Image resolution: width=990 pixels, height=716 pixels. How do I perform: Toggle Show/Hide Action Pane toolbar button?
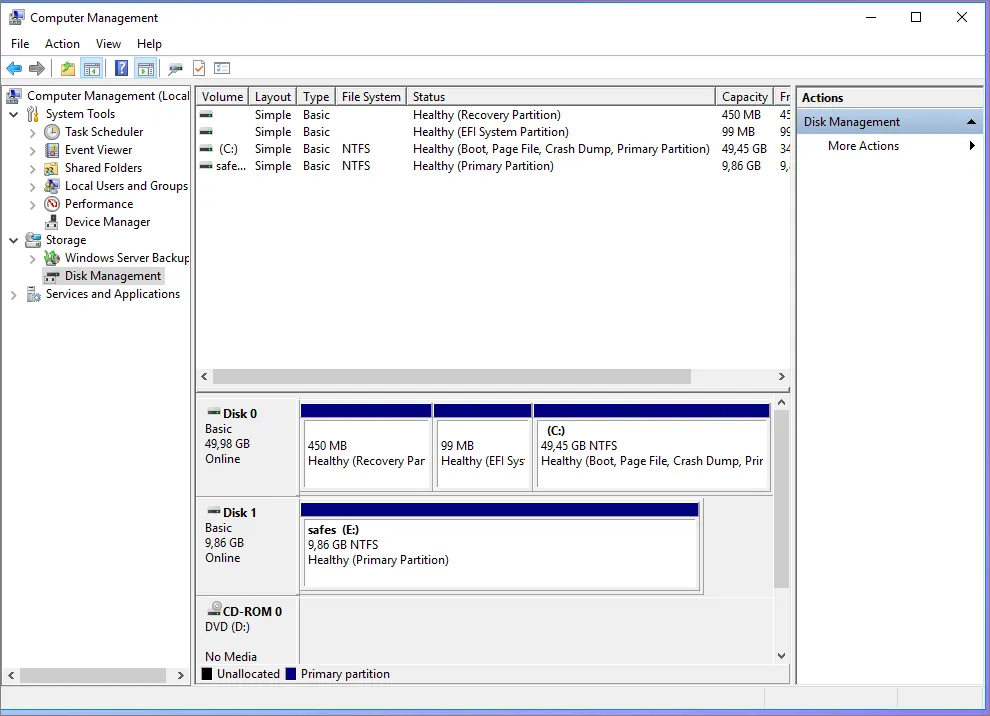(146, 68)
